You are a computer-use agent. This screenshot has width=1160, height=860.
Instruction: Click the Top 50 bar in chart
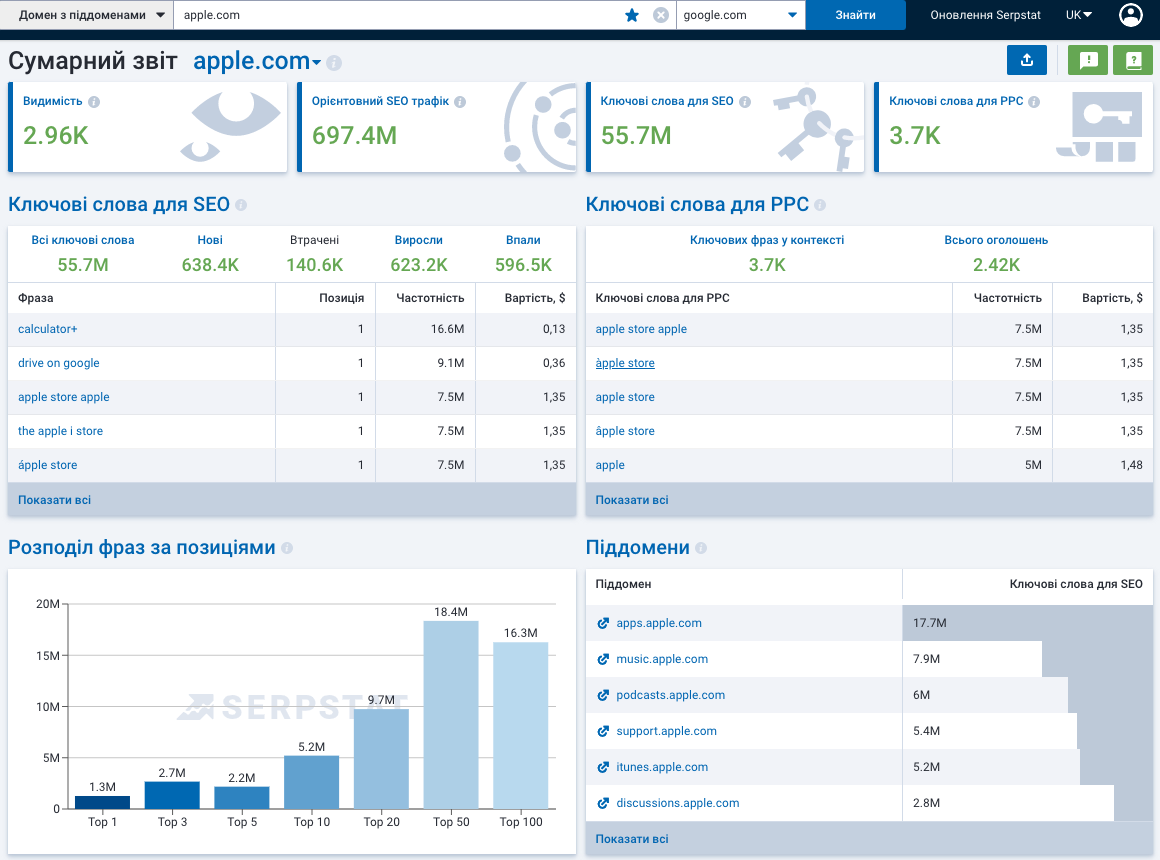tap(451, 714)
